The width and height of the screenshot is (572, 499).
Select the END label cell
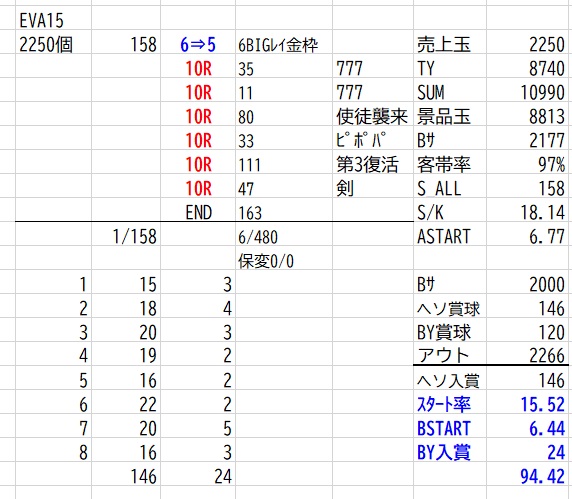pos(198,213)
